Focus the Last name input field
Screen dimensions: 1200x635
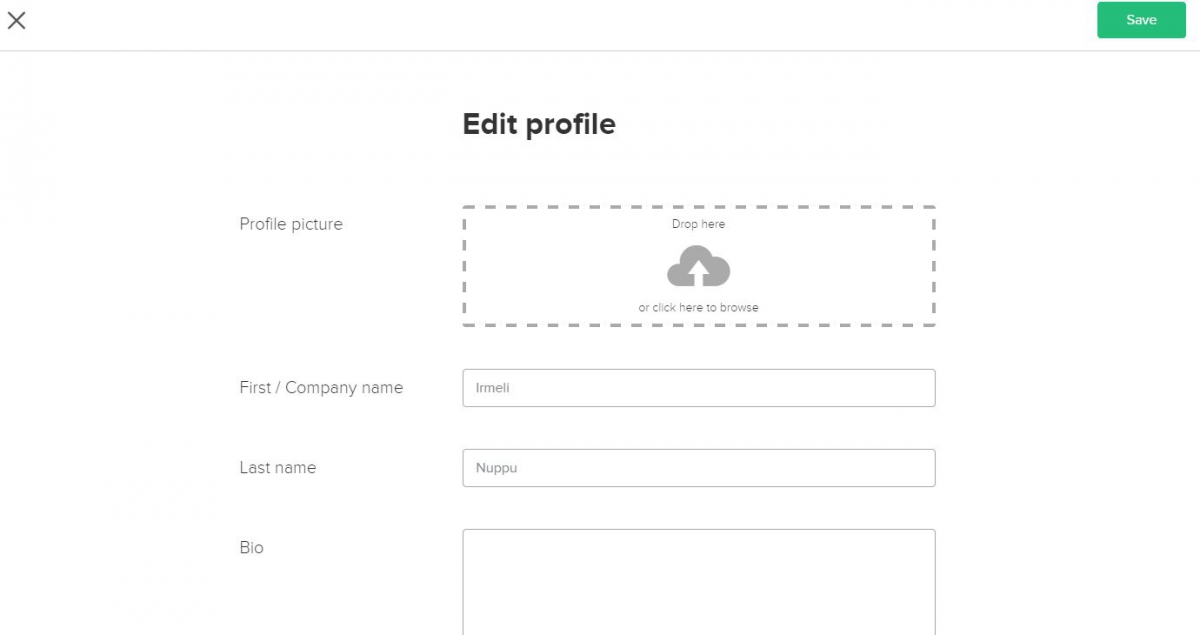pyautogui.click(x=698, y=468)
